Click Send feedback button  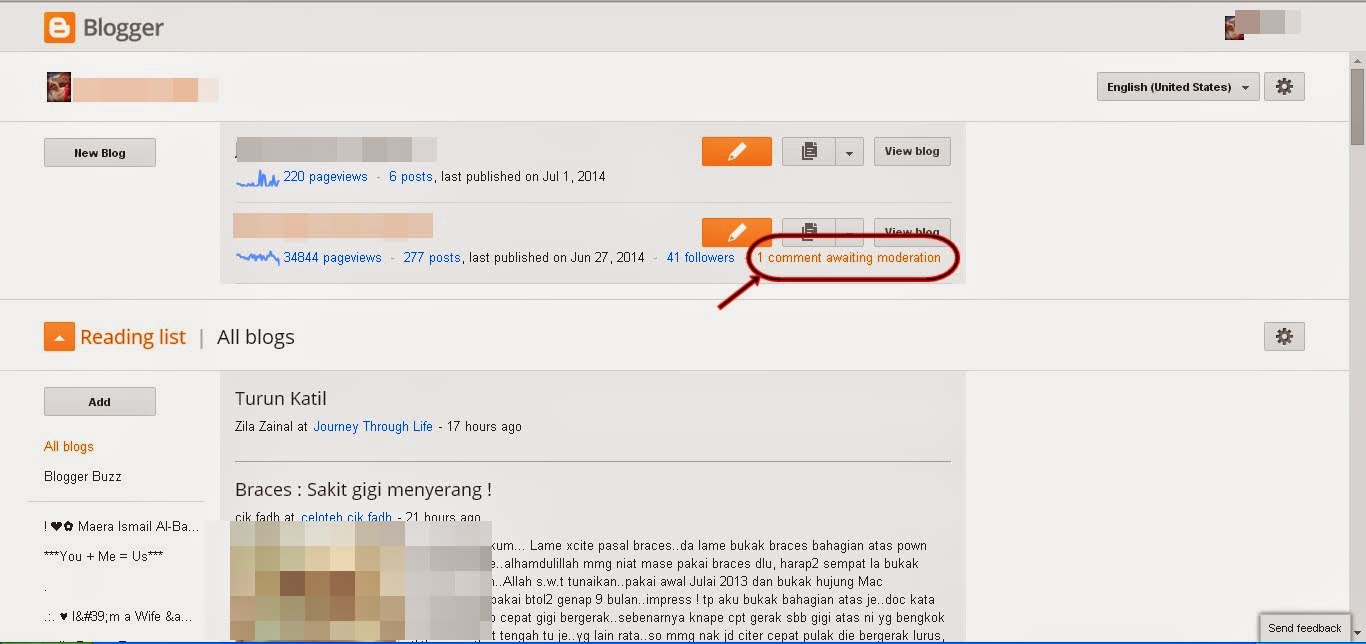(1305, 628)
